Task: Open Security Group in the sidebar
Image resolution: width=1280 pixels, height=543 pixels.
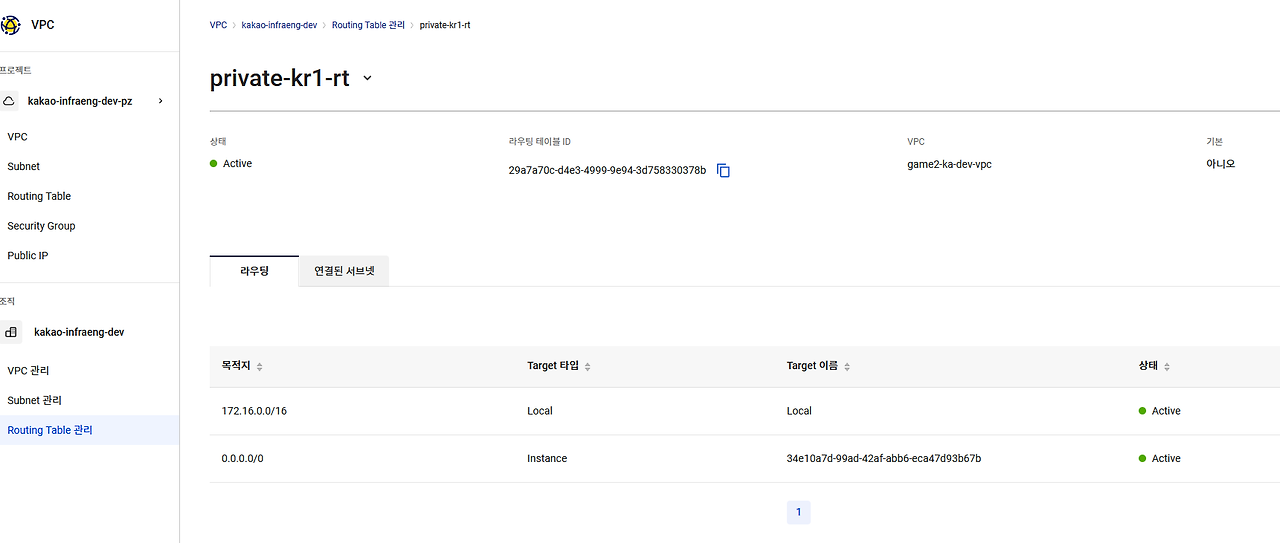Action: pyautogui.click(x=41, y=226)
